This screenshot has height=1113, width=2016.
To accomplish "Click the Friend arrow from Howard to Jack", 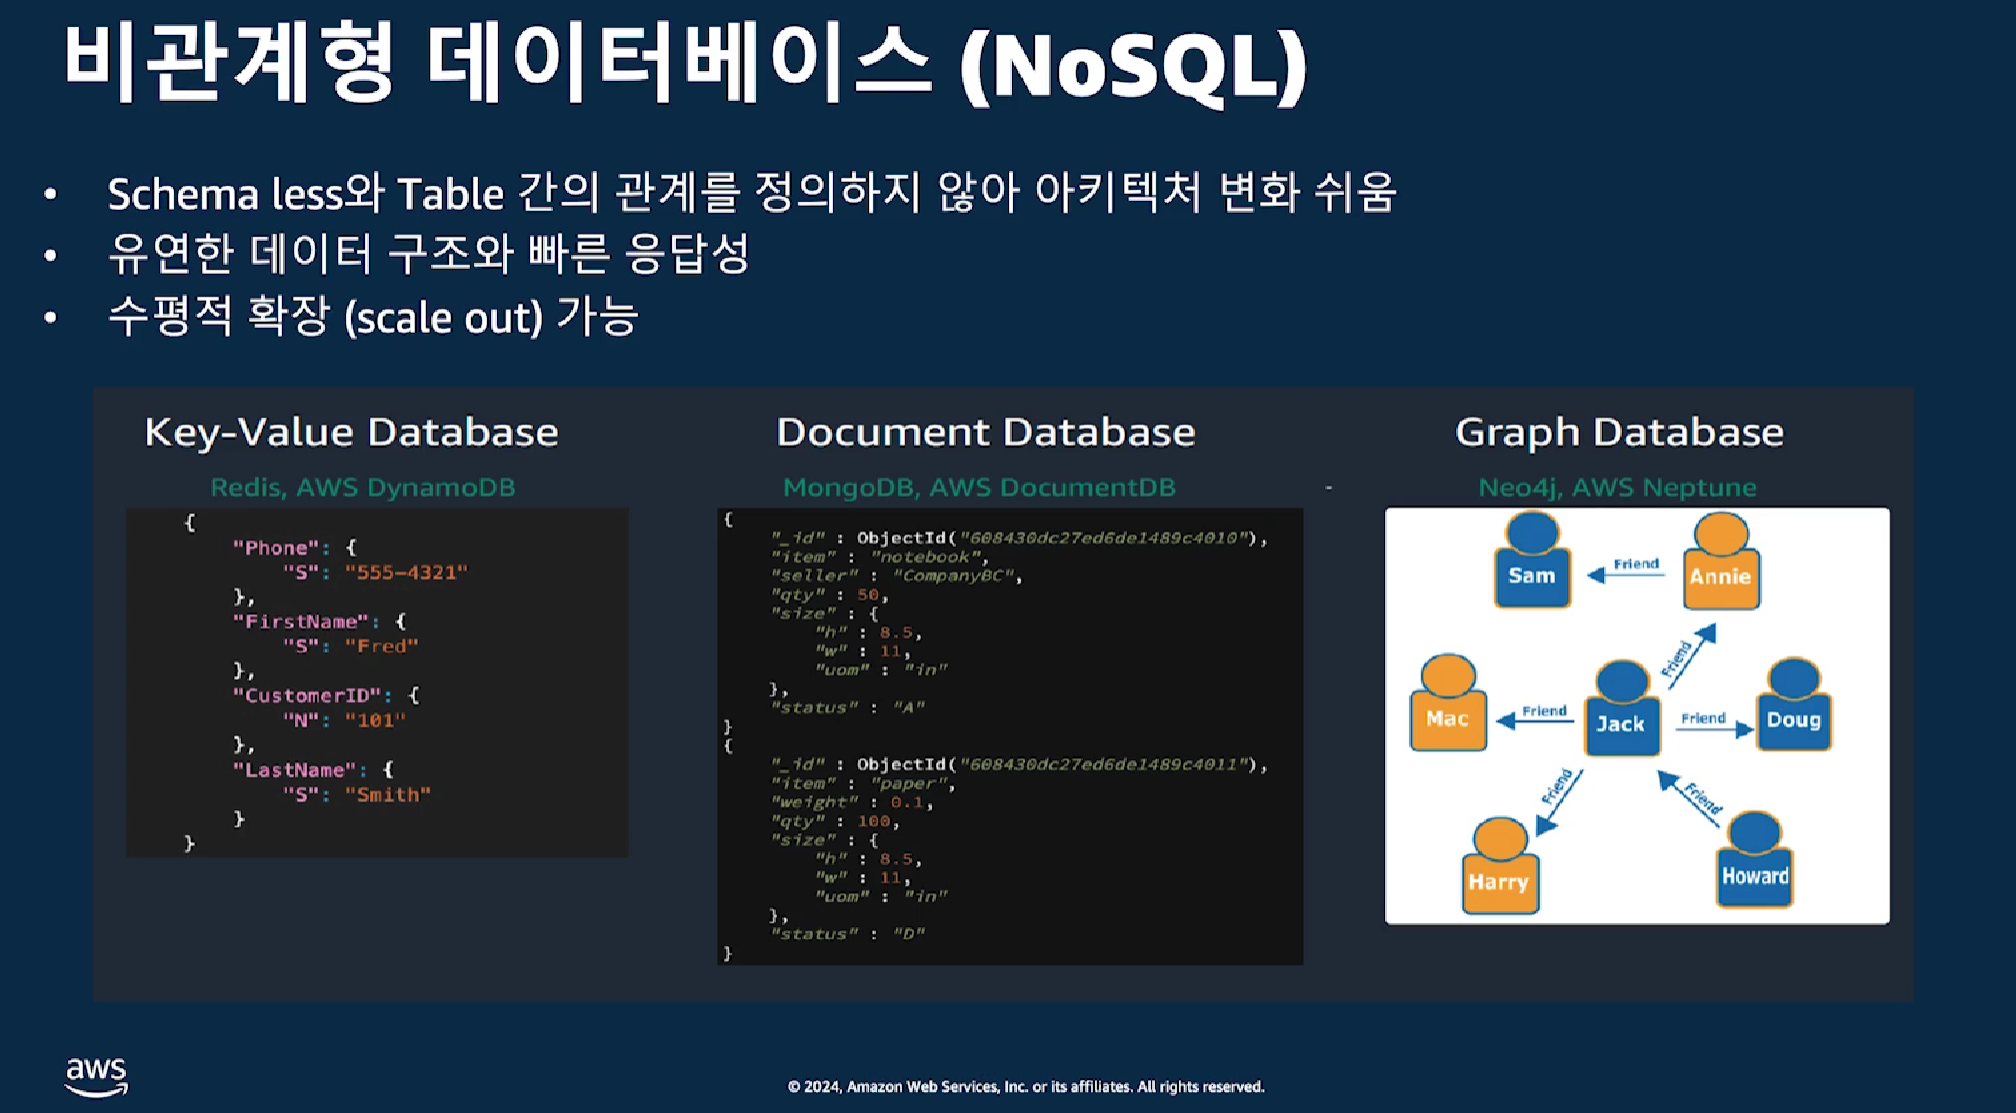I will (x=1690, y=798).
